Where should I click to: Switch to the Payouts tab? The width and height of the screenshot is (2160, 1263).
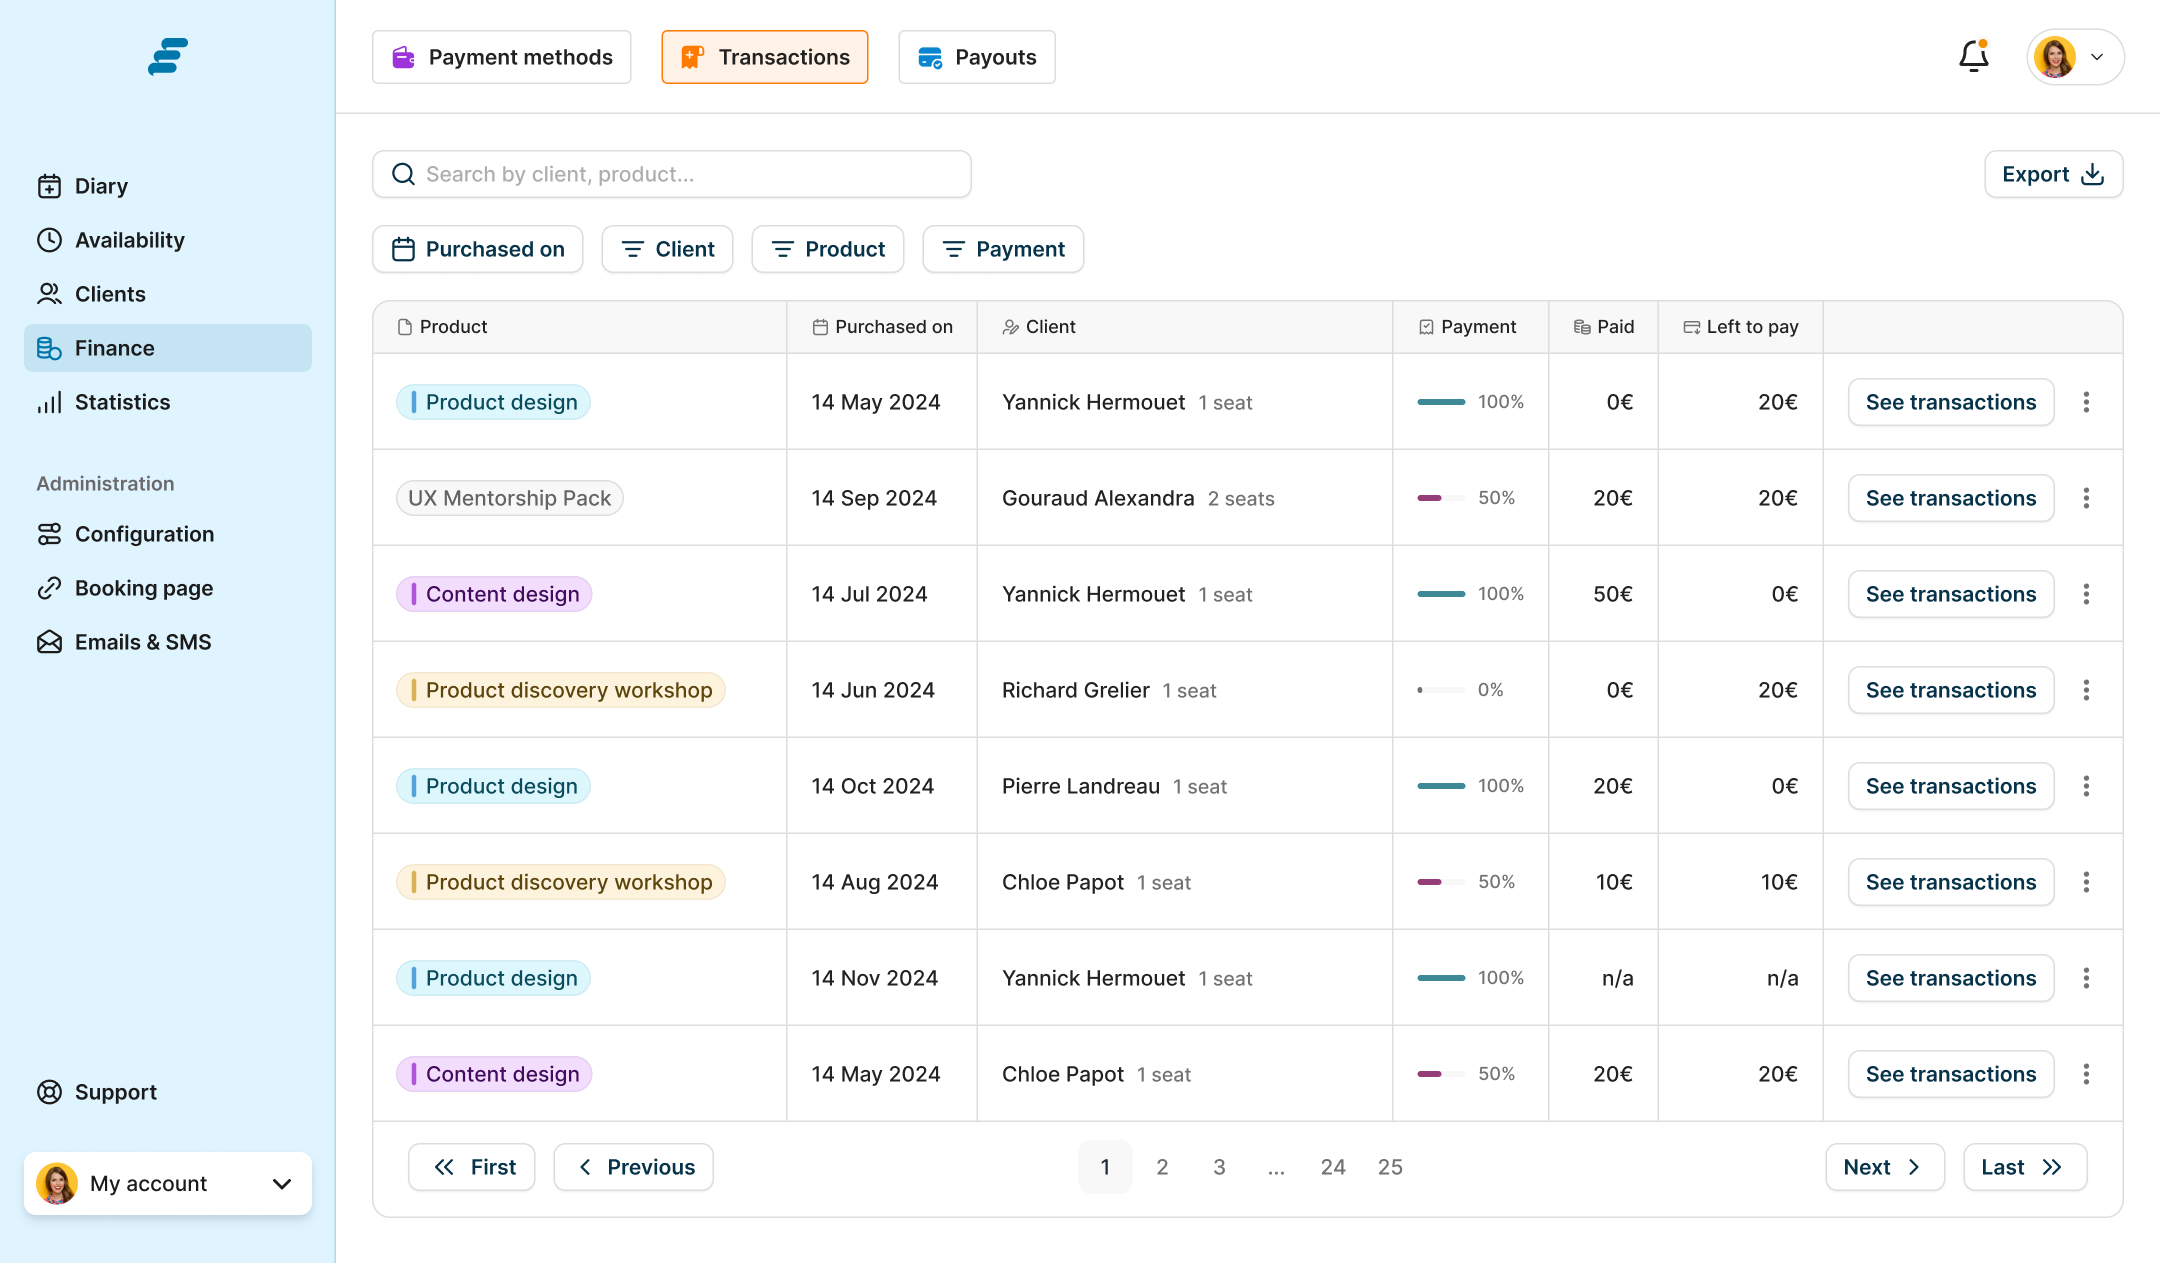click(x=976, y=57)
